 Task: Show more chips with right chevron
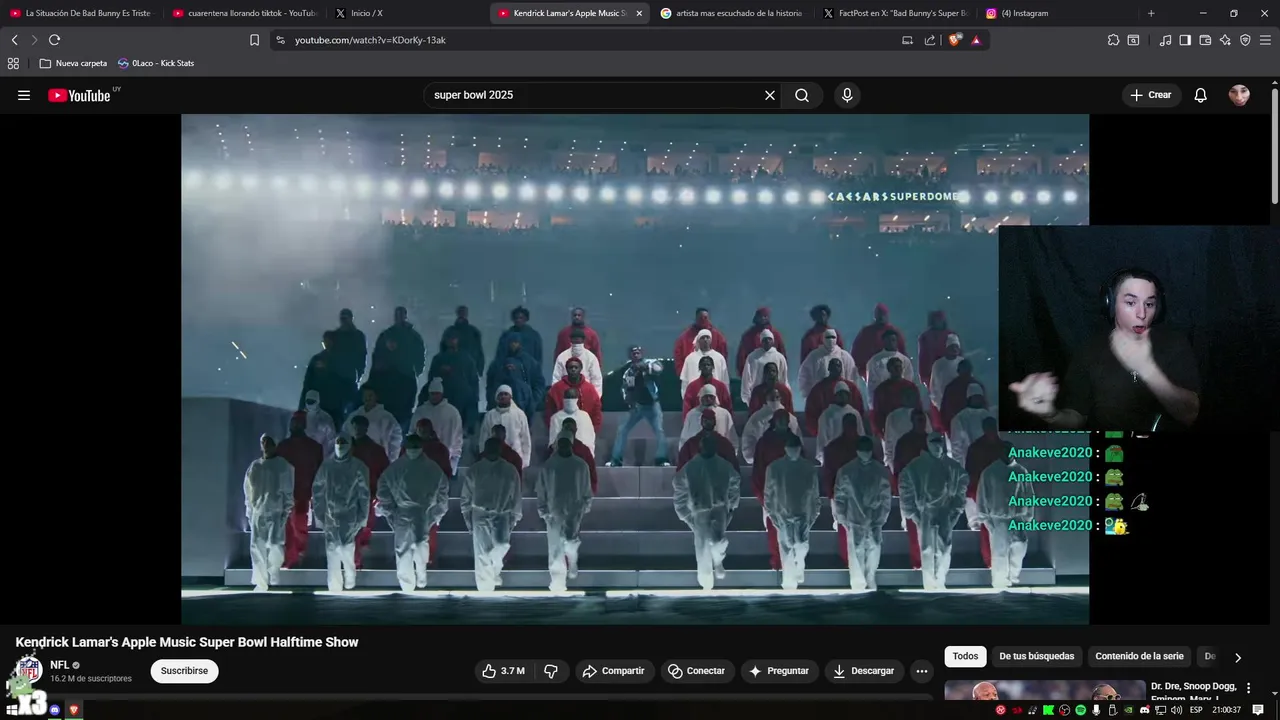coord(1237,657)
